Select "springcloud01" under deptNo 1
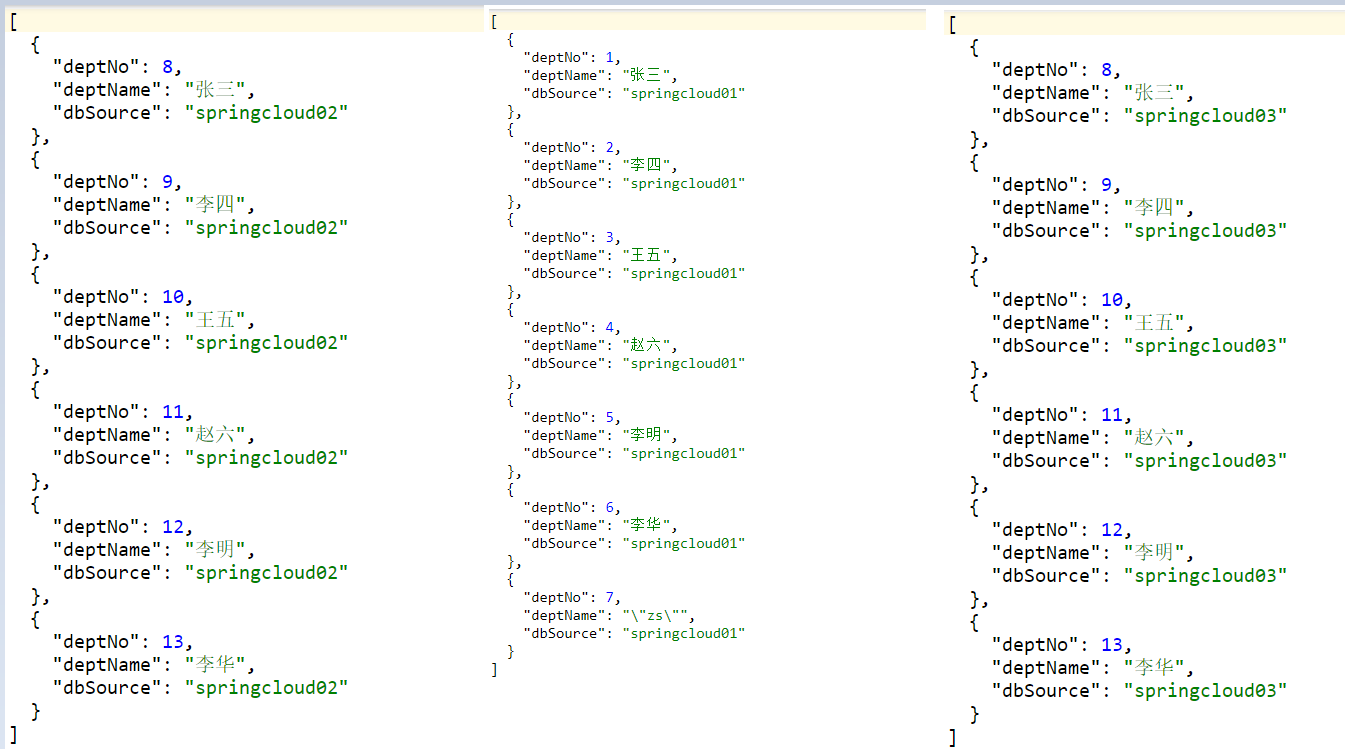The height and width of the screenshot is (749, 1345). (684, 93)
